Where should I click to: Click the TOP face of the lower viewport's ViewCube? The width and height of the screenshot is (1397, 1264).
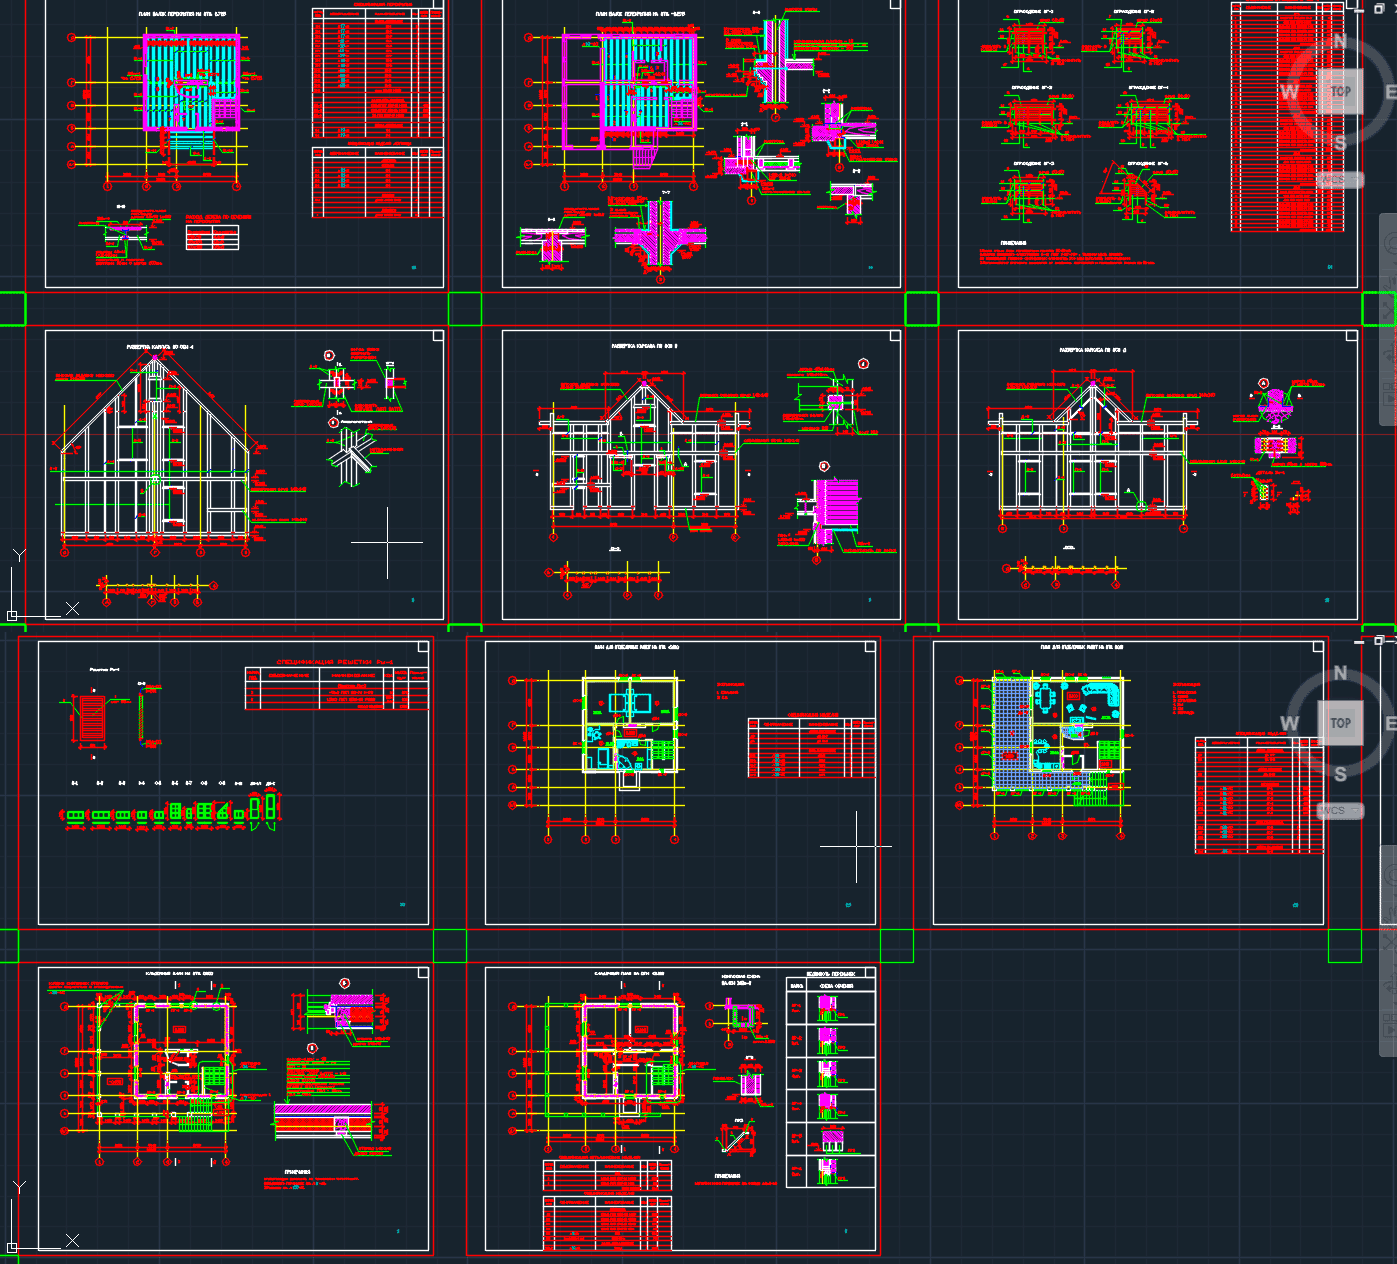coord(1340,722)
